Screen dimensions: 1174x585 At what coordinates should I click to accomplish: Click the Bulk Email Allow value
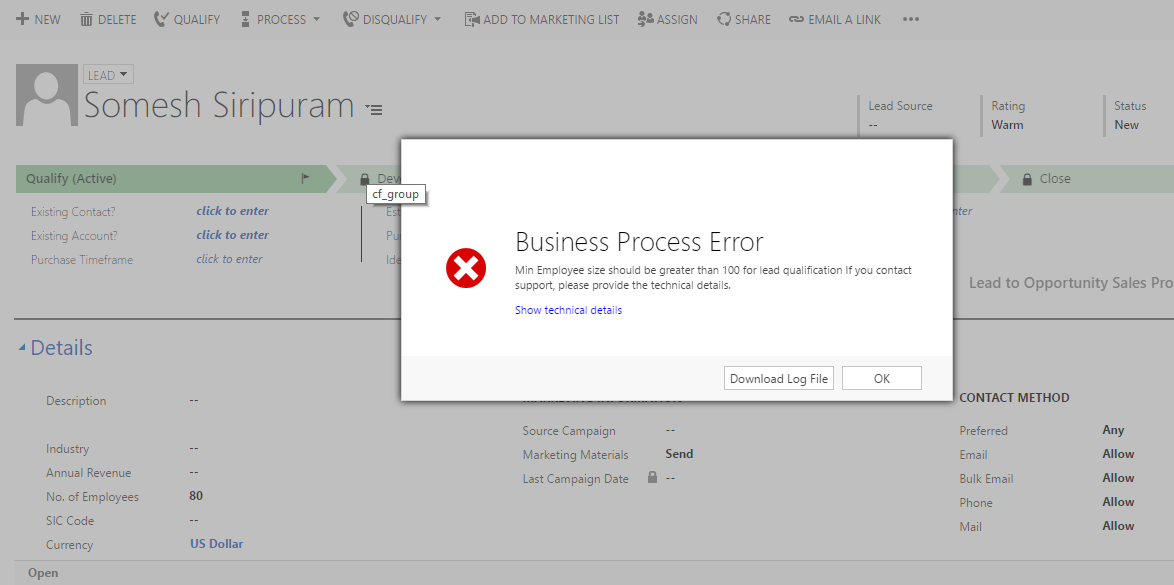point(1118,478)
